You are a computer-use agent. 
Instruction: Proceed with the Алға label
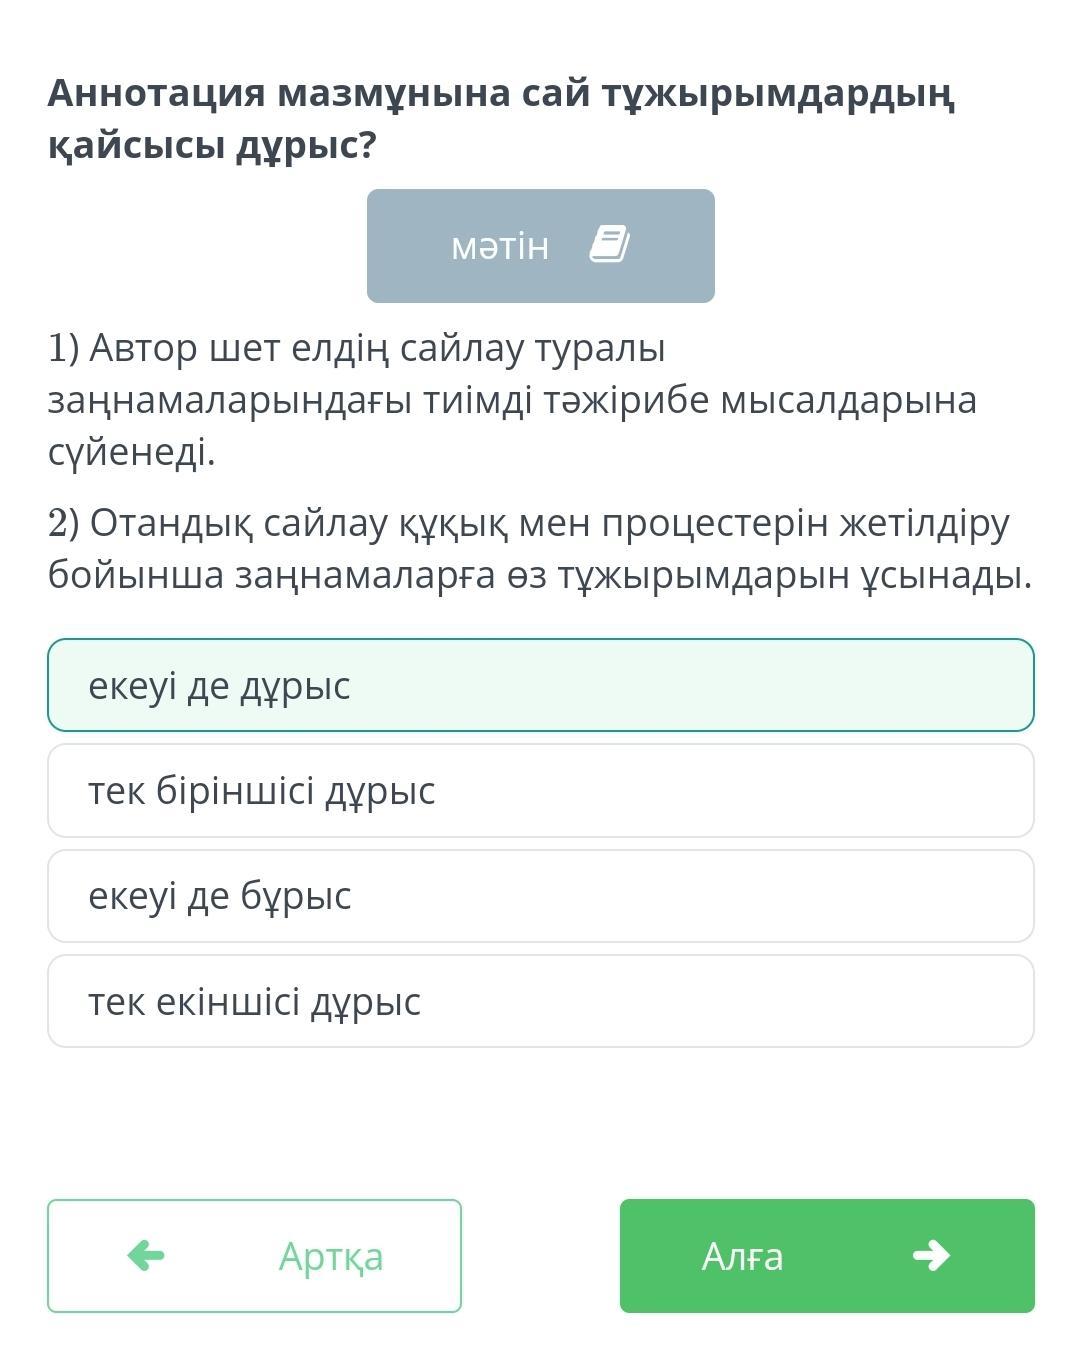(x=742, y=1256)
